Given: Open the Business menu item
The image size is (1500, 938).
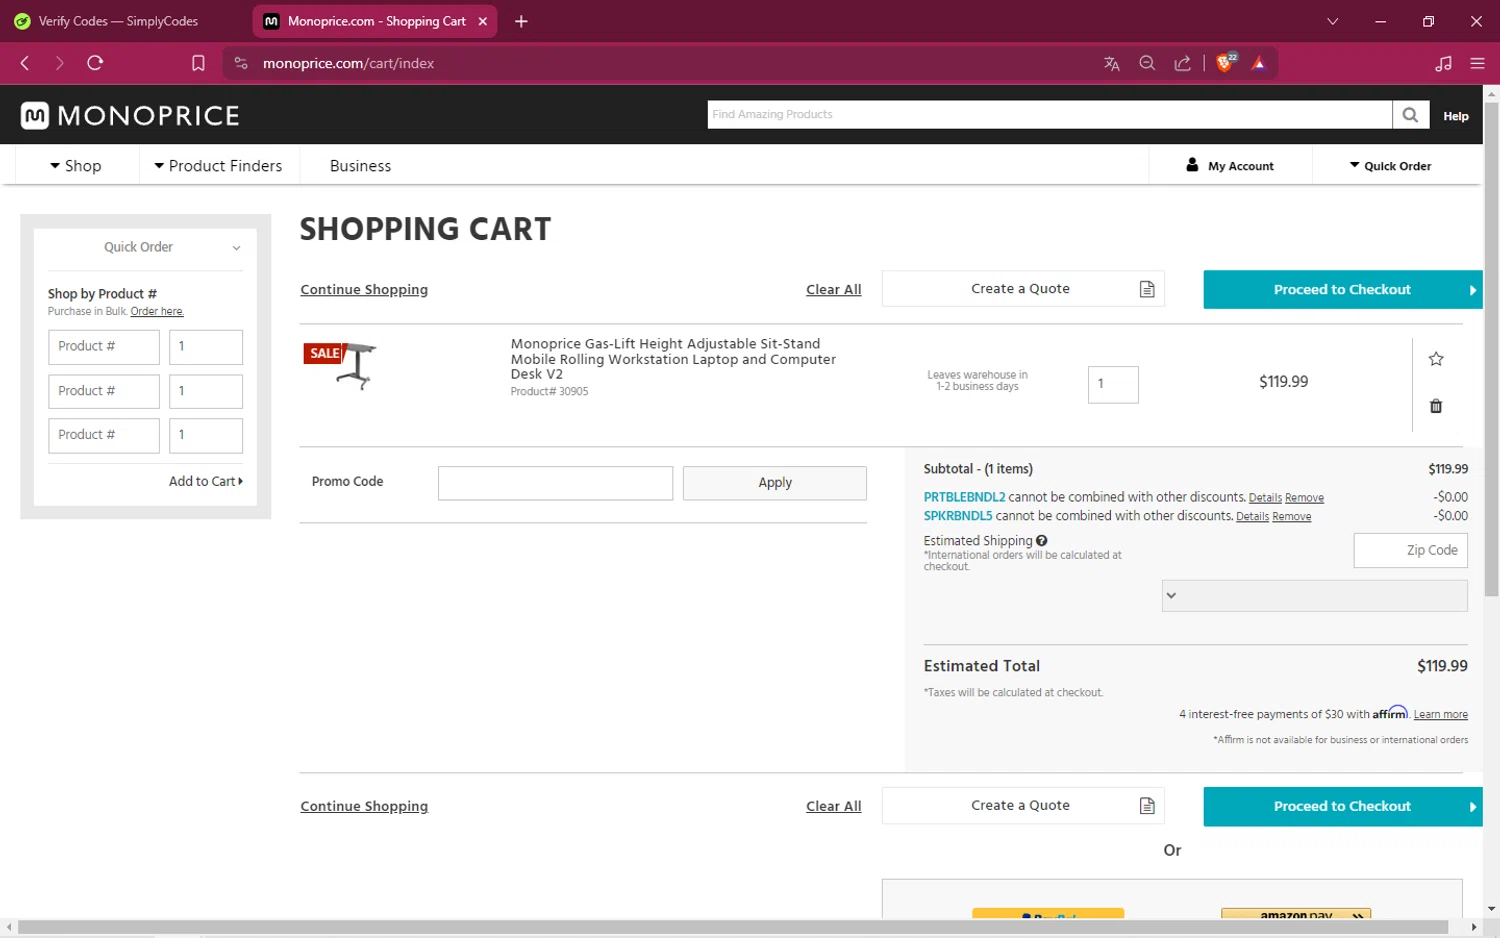Looking at the screenshot, I should tap(360, 166).
